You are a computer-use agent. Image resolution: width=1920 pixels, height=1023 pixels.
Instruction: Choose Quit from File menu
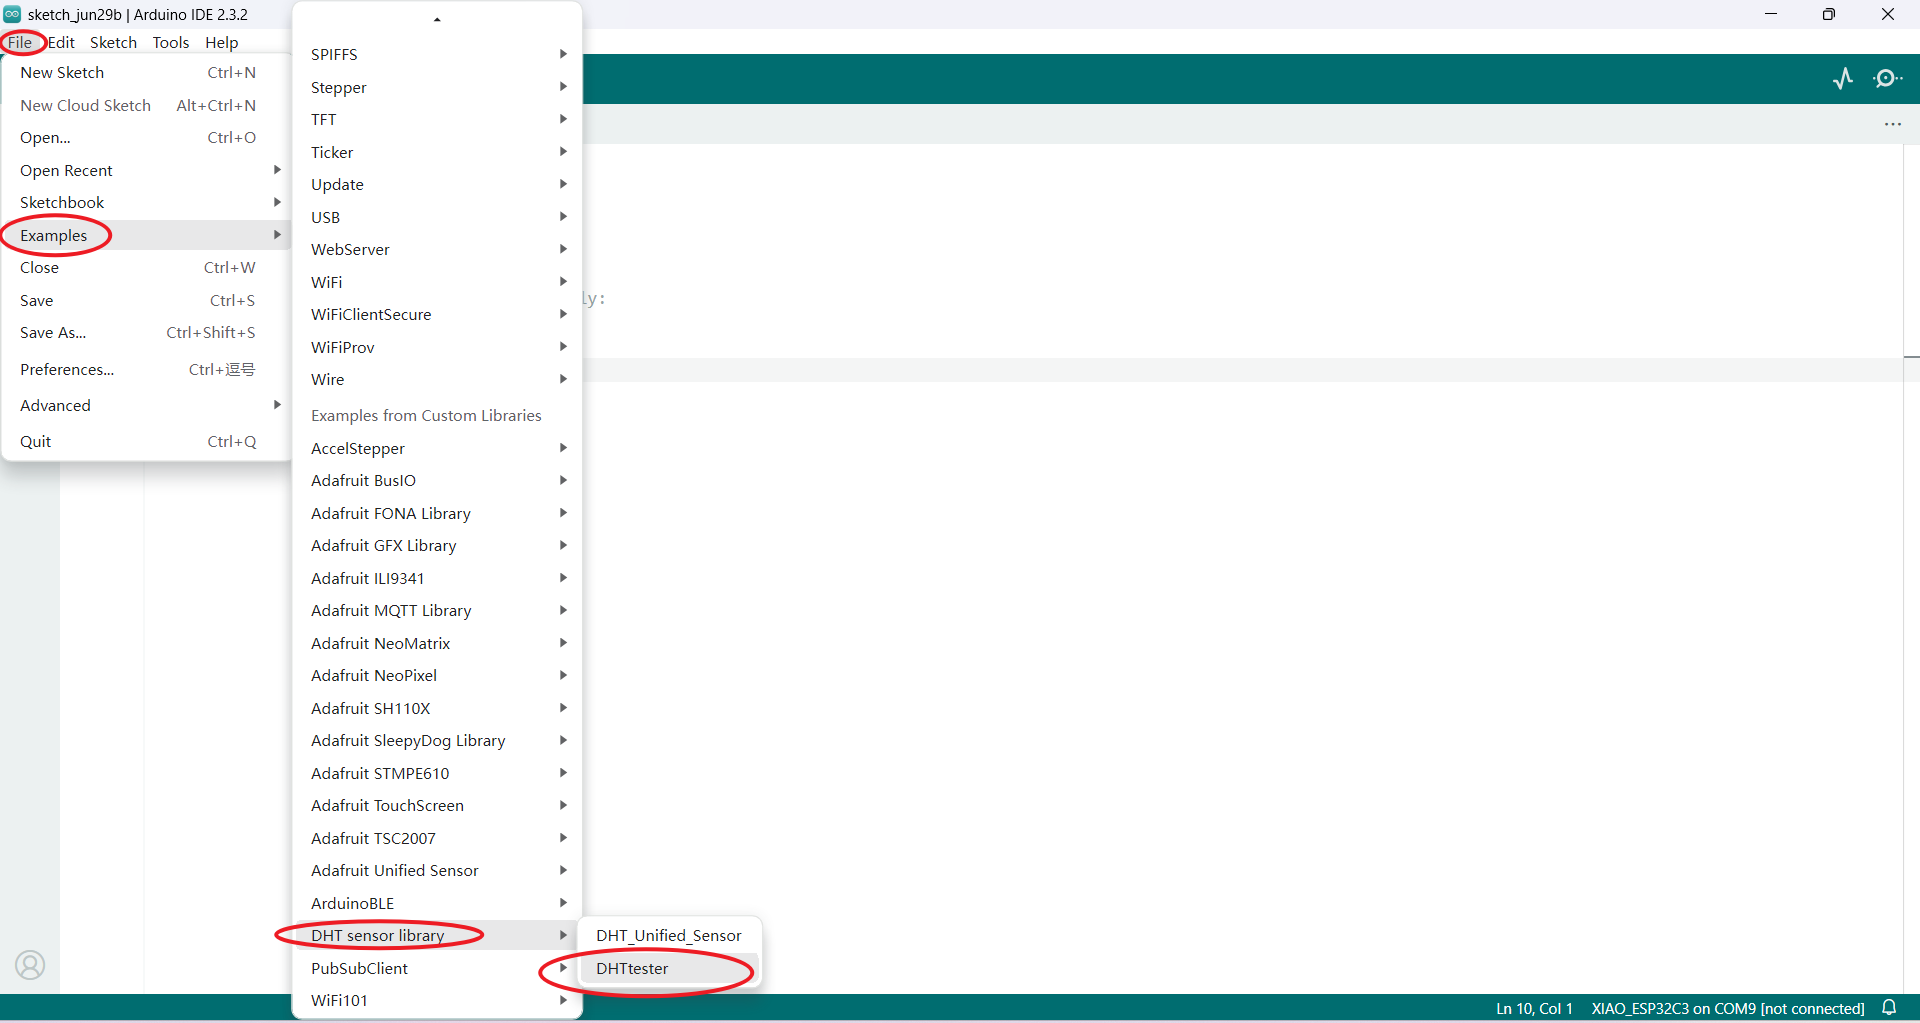[146, 441]
